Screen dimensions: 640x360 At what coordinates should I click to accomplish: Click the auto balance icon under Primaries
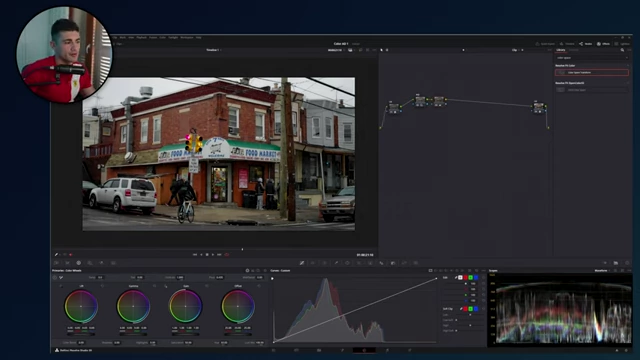pos(54,278)
